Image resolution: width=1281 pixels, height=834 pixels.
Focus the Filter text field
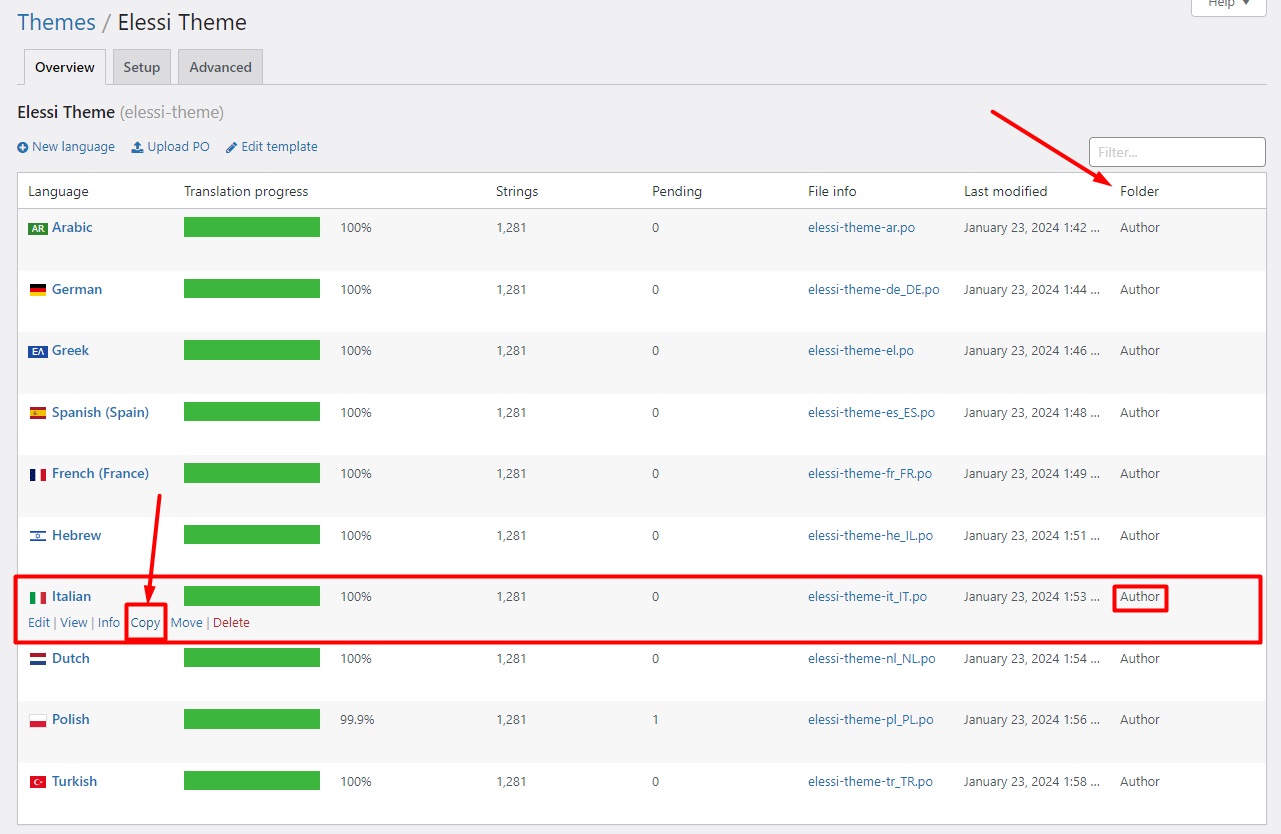coord(1176,152)
